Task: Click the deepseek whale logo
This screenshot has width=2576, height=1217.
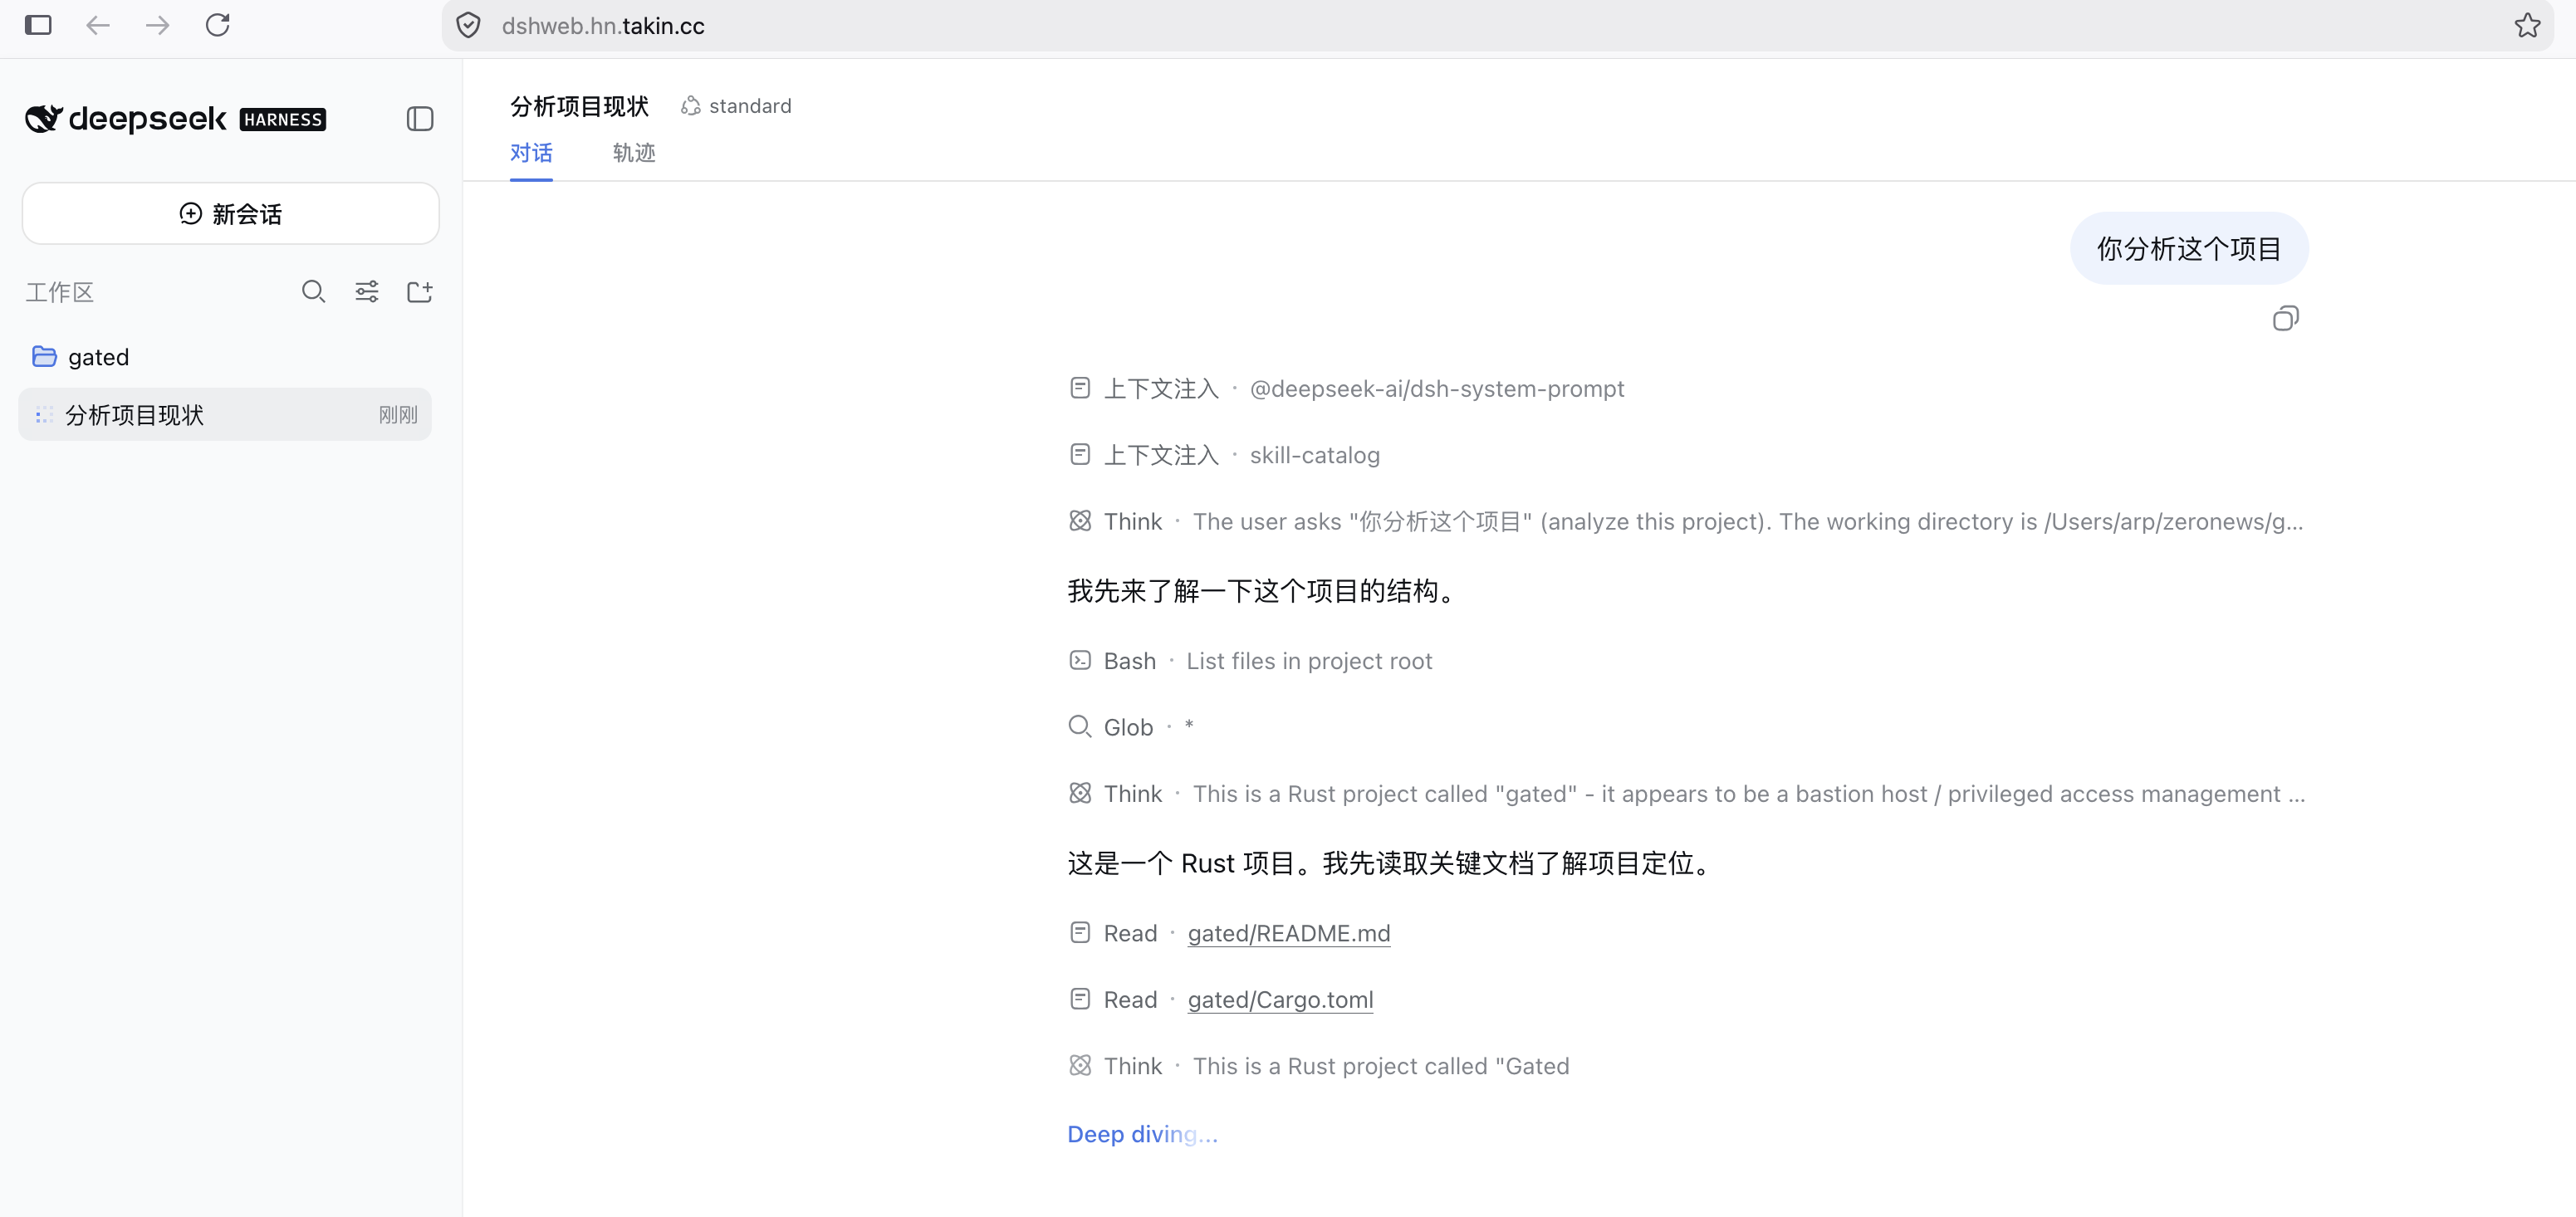Action: click(x=44, y=119)
